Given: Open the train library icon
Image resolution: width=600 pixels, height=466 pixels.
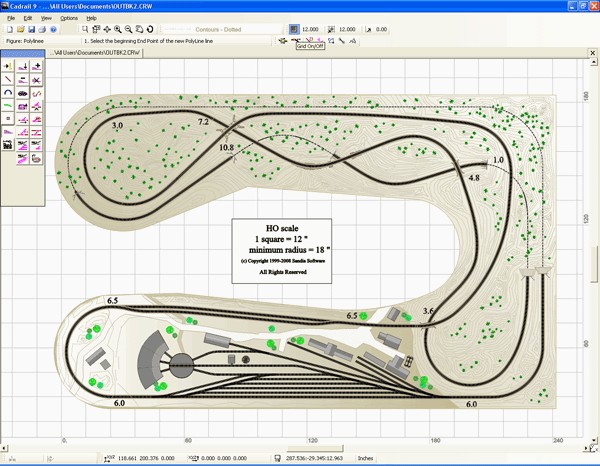Looking at the screenshot, I should (8, 145).
